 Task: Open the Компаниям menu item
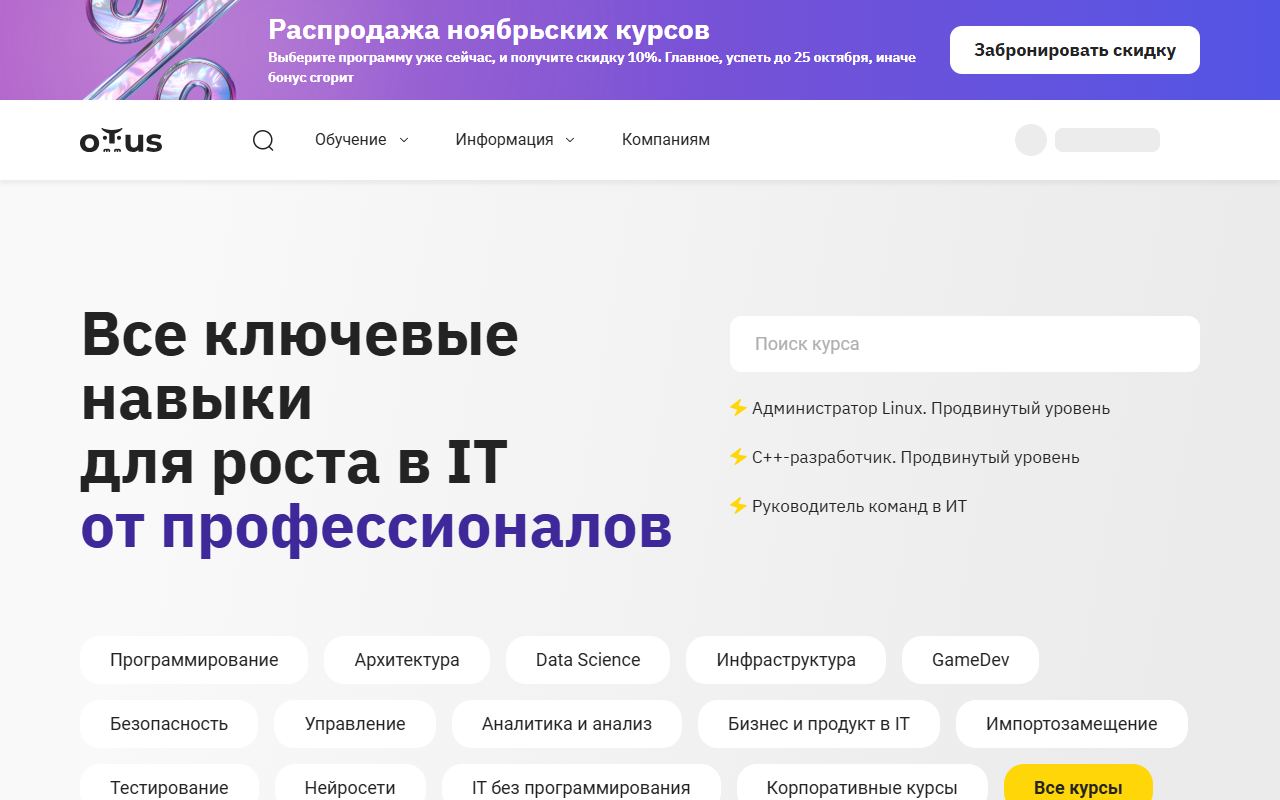click(x=666, y=140)
